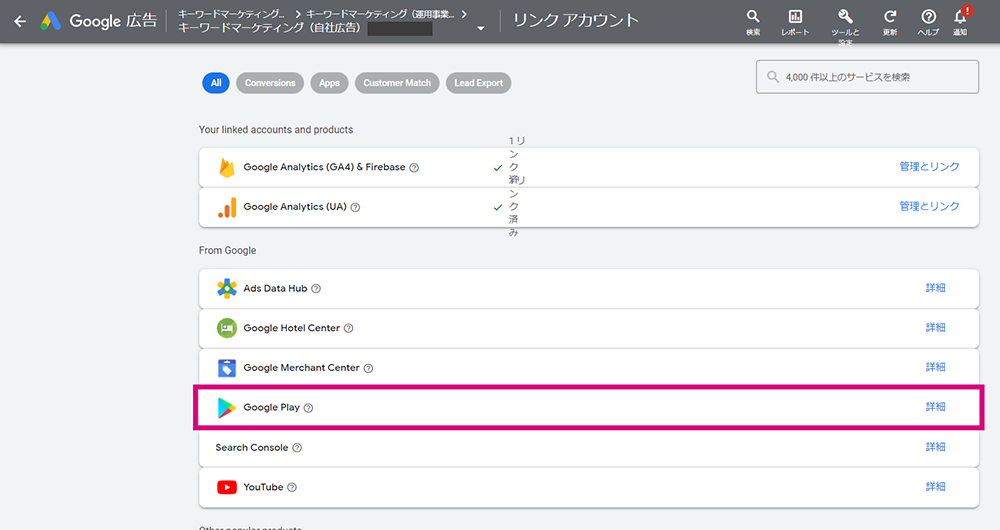Select the Customer Match filter chip
This screenshot has height=530, width=1000.
tap(397, 83)
